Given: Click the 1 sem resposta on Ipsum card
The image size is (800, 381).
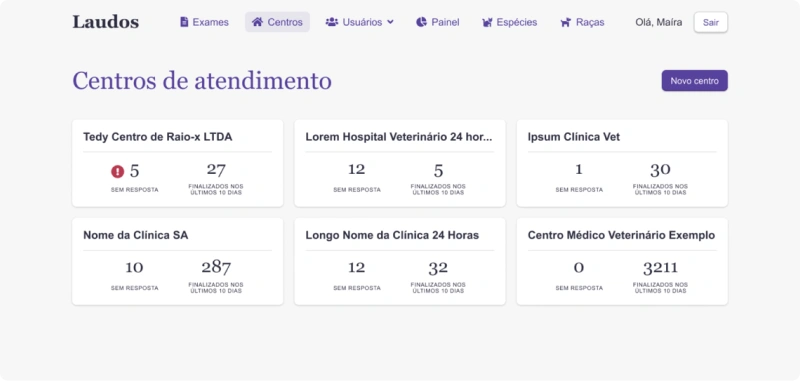Looking at the screenshot, I should [579, 170].
